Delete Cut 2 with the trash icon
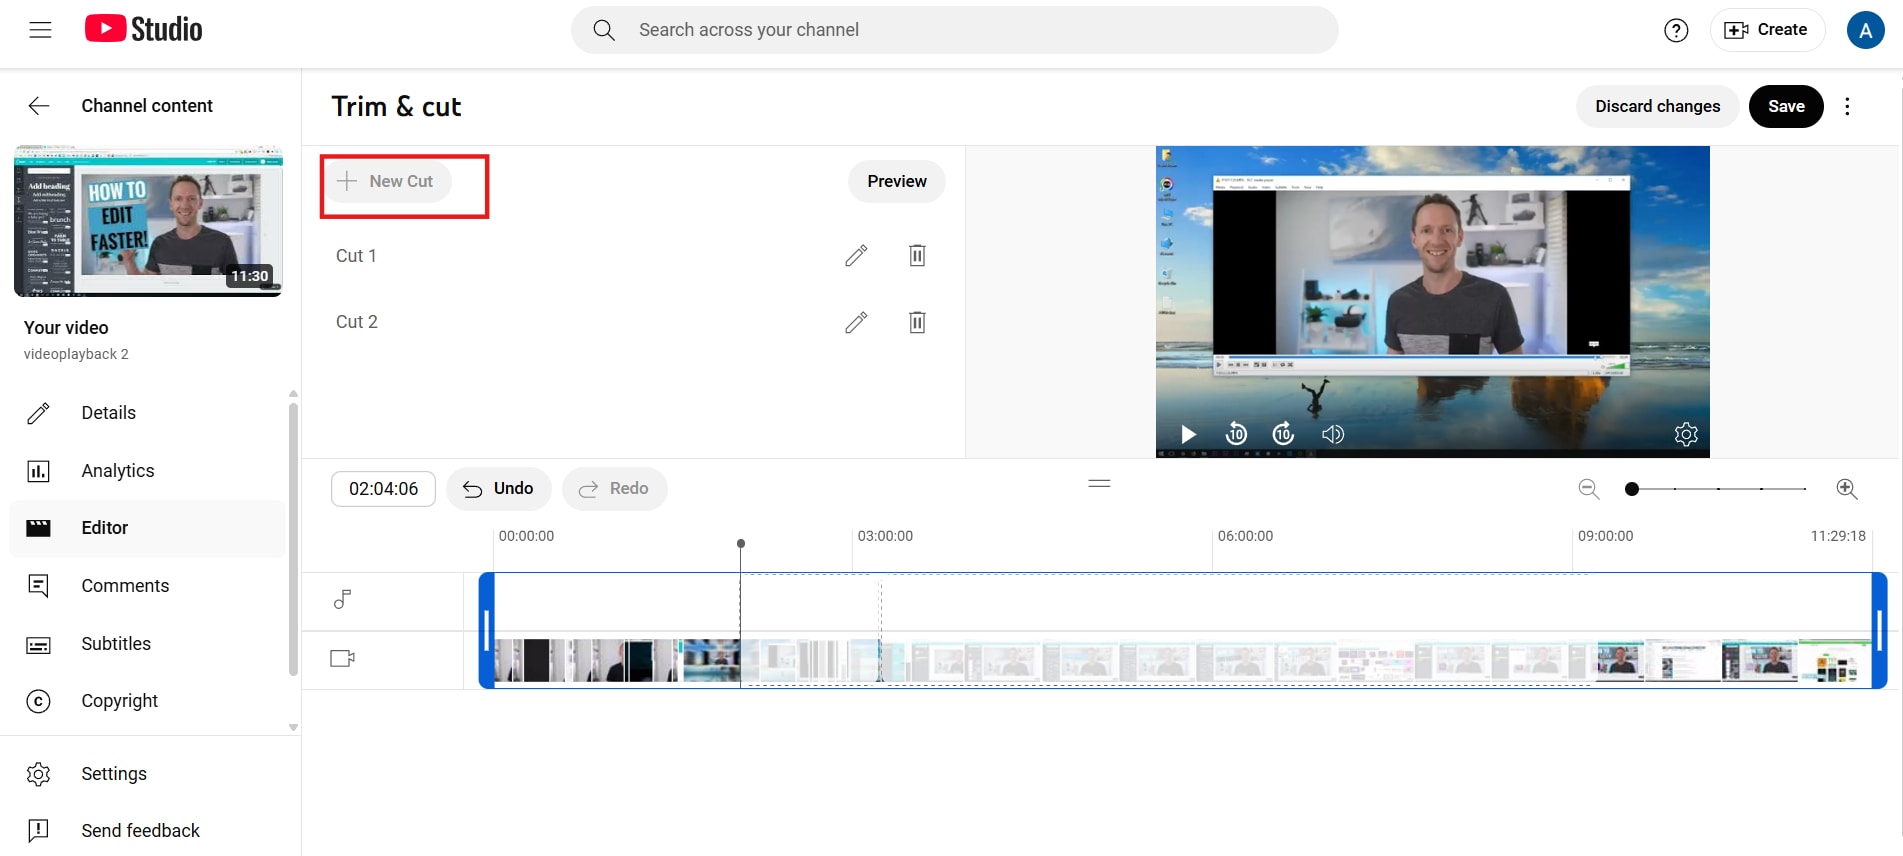This screenshot has height=856, width=1903. [x=917, y=322]
